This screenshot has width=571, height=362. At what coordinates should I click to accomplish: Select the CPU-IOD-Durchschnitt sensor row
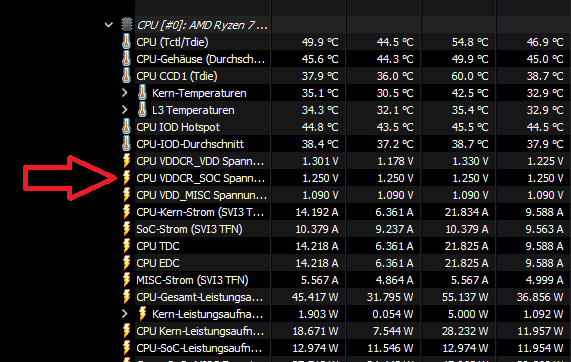point(346,144)
